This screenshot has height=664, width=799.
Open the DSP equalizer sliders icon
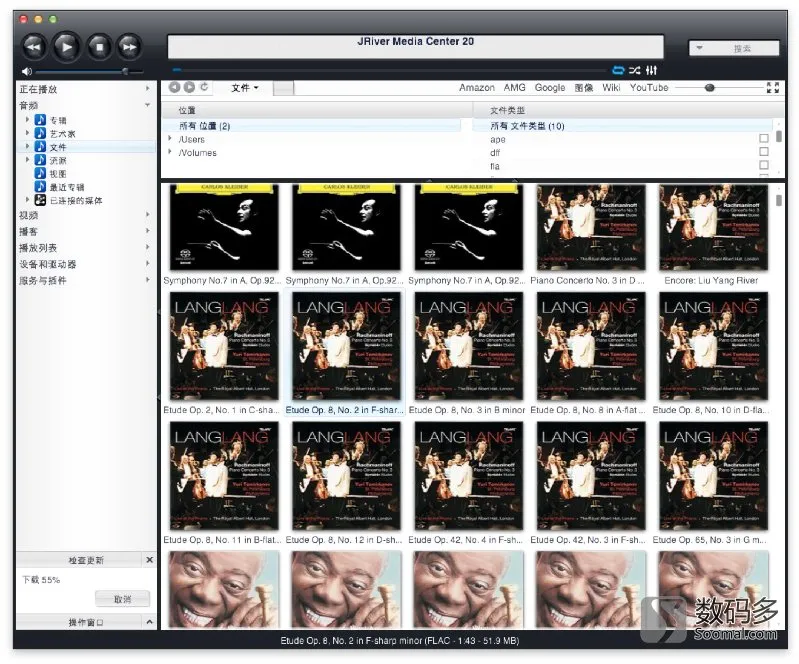pyautogui.click(x=651, y=70)
